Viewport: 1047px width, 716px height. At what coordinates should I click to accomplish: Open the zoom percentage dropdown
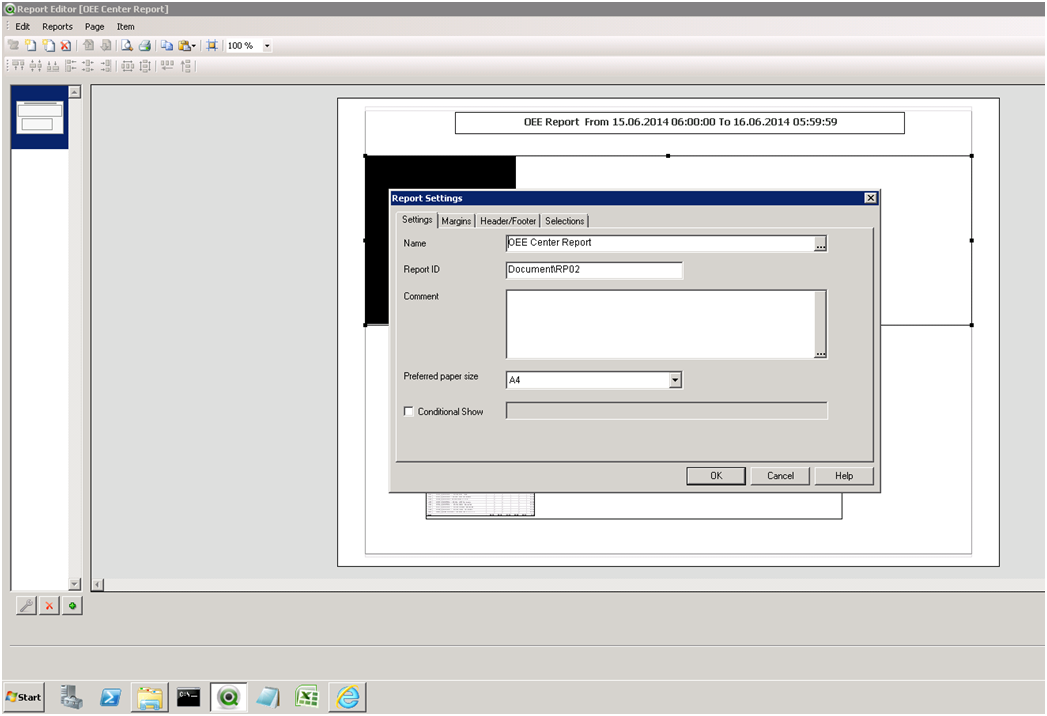click(x=267, y=46)
